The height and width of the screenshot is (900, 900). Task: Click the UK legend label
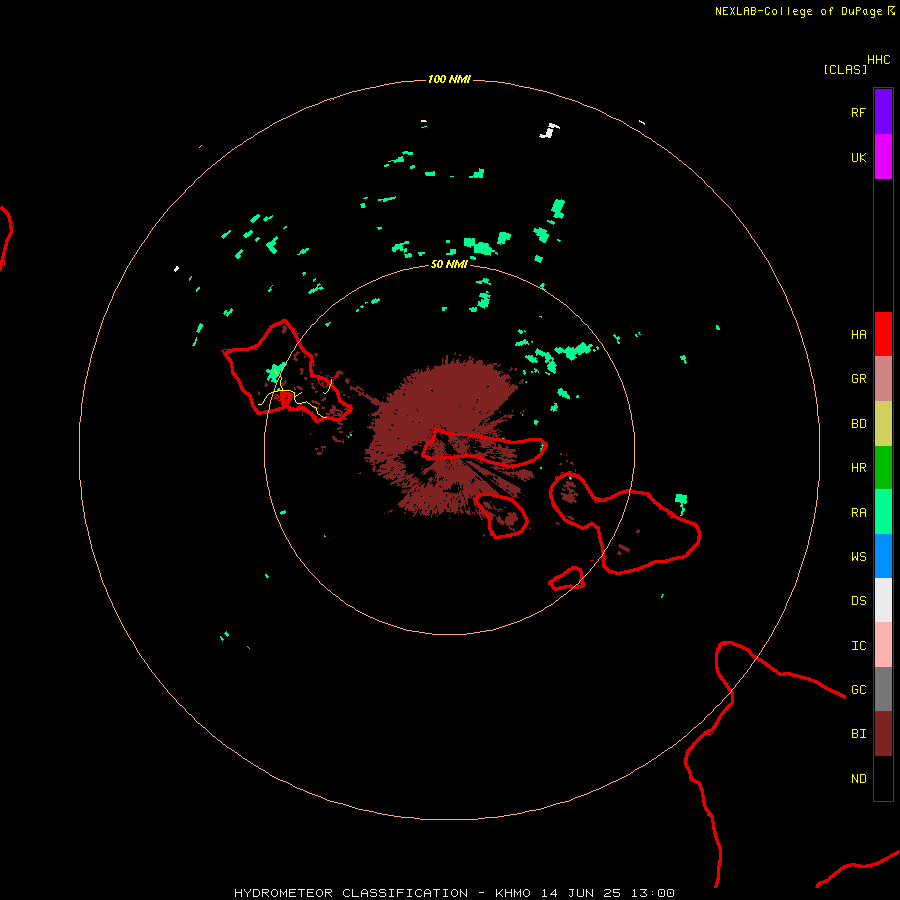coord(858,157)
